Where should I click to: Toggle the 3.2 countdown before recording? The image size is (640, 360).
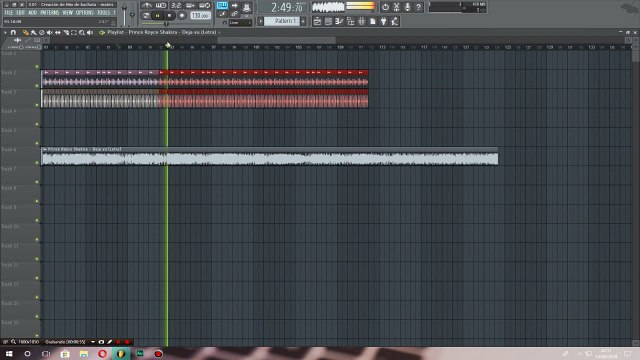point(176,5)
